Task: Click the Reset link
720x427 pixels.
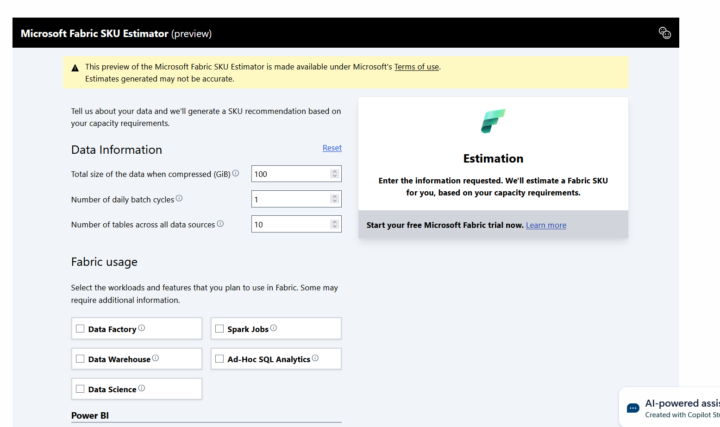Action: pos(332,148)
